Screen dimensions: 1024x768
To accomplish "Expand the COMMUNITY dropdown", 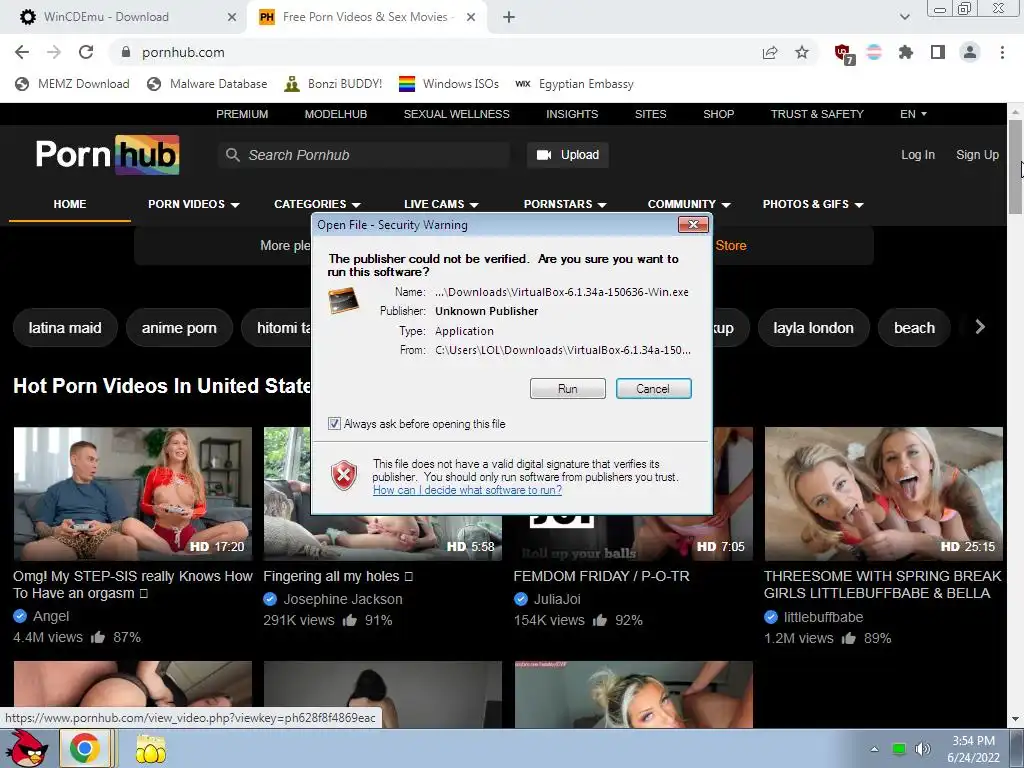I will pos(689,204).
